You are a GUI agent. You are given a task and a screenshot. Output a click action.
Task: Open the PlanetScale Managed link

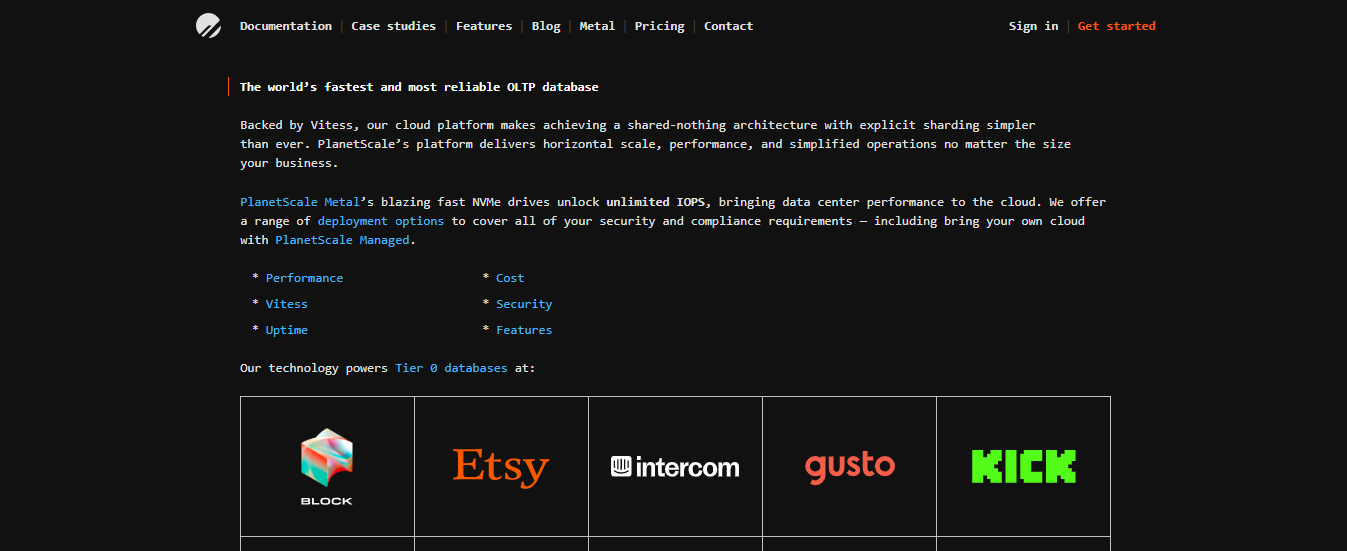(342, 240)
